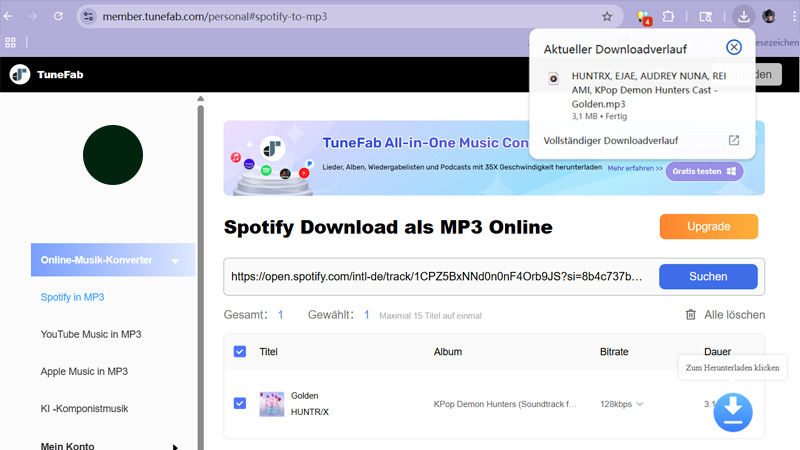Select Apple Music in MP3 sidebar item
This screenshot has height=450, width=800.
coord(84,371)
